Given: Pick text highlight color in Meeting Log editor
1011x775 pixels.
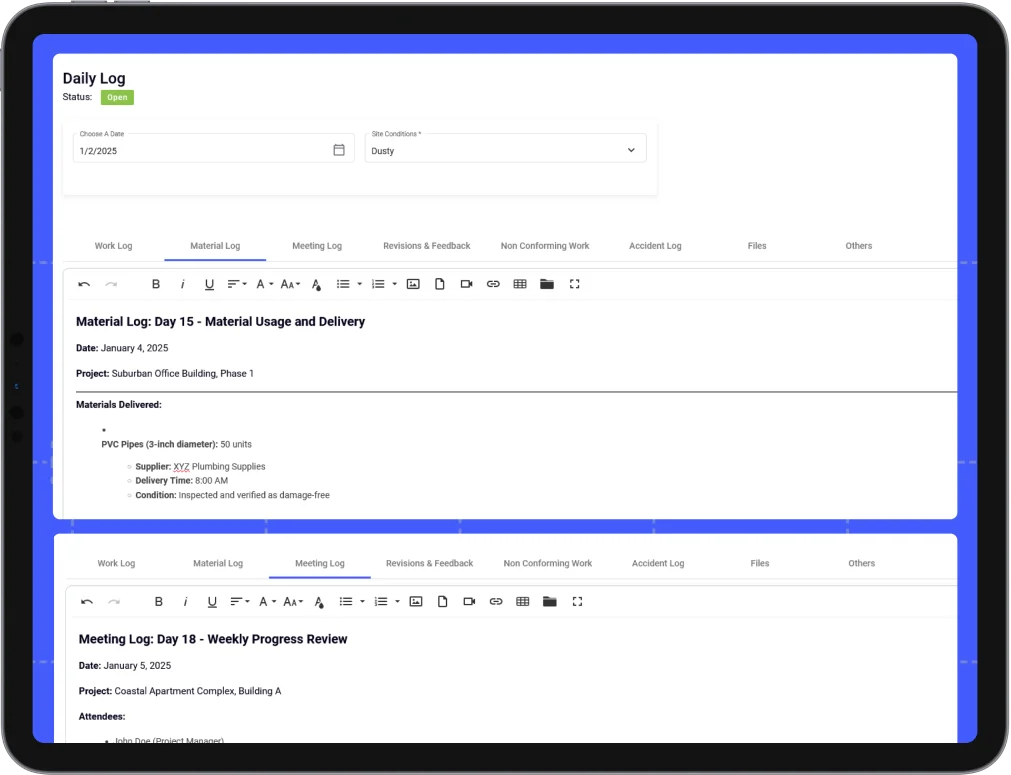Looking at the screenshot, I should pyautogui.click(x=319, y=602).
